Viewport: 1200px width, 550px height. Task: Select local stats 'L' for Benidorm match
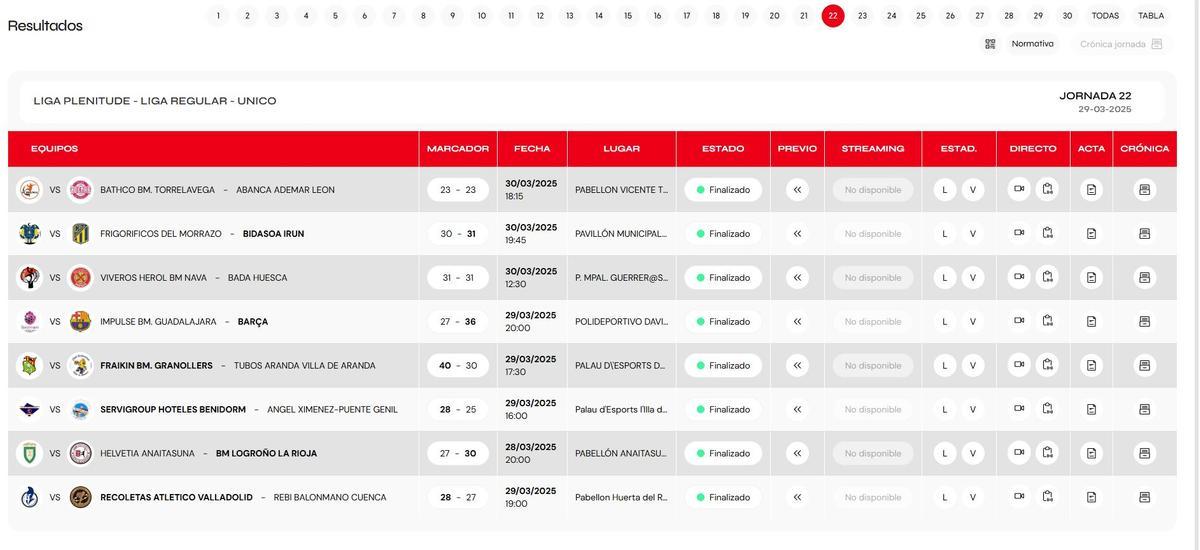944,410
